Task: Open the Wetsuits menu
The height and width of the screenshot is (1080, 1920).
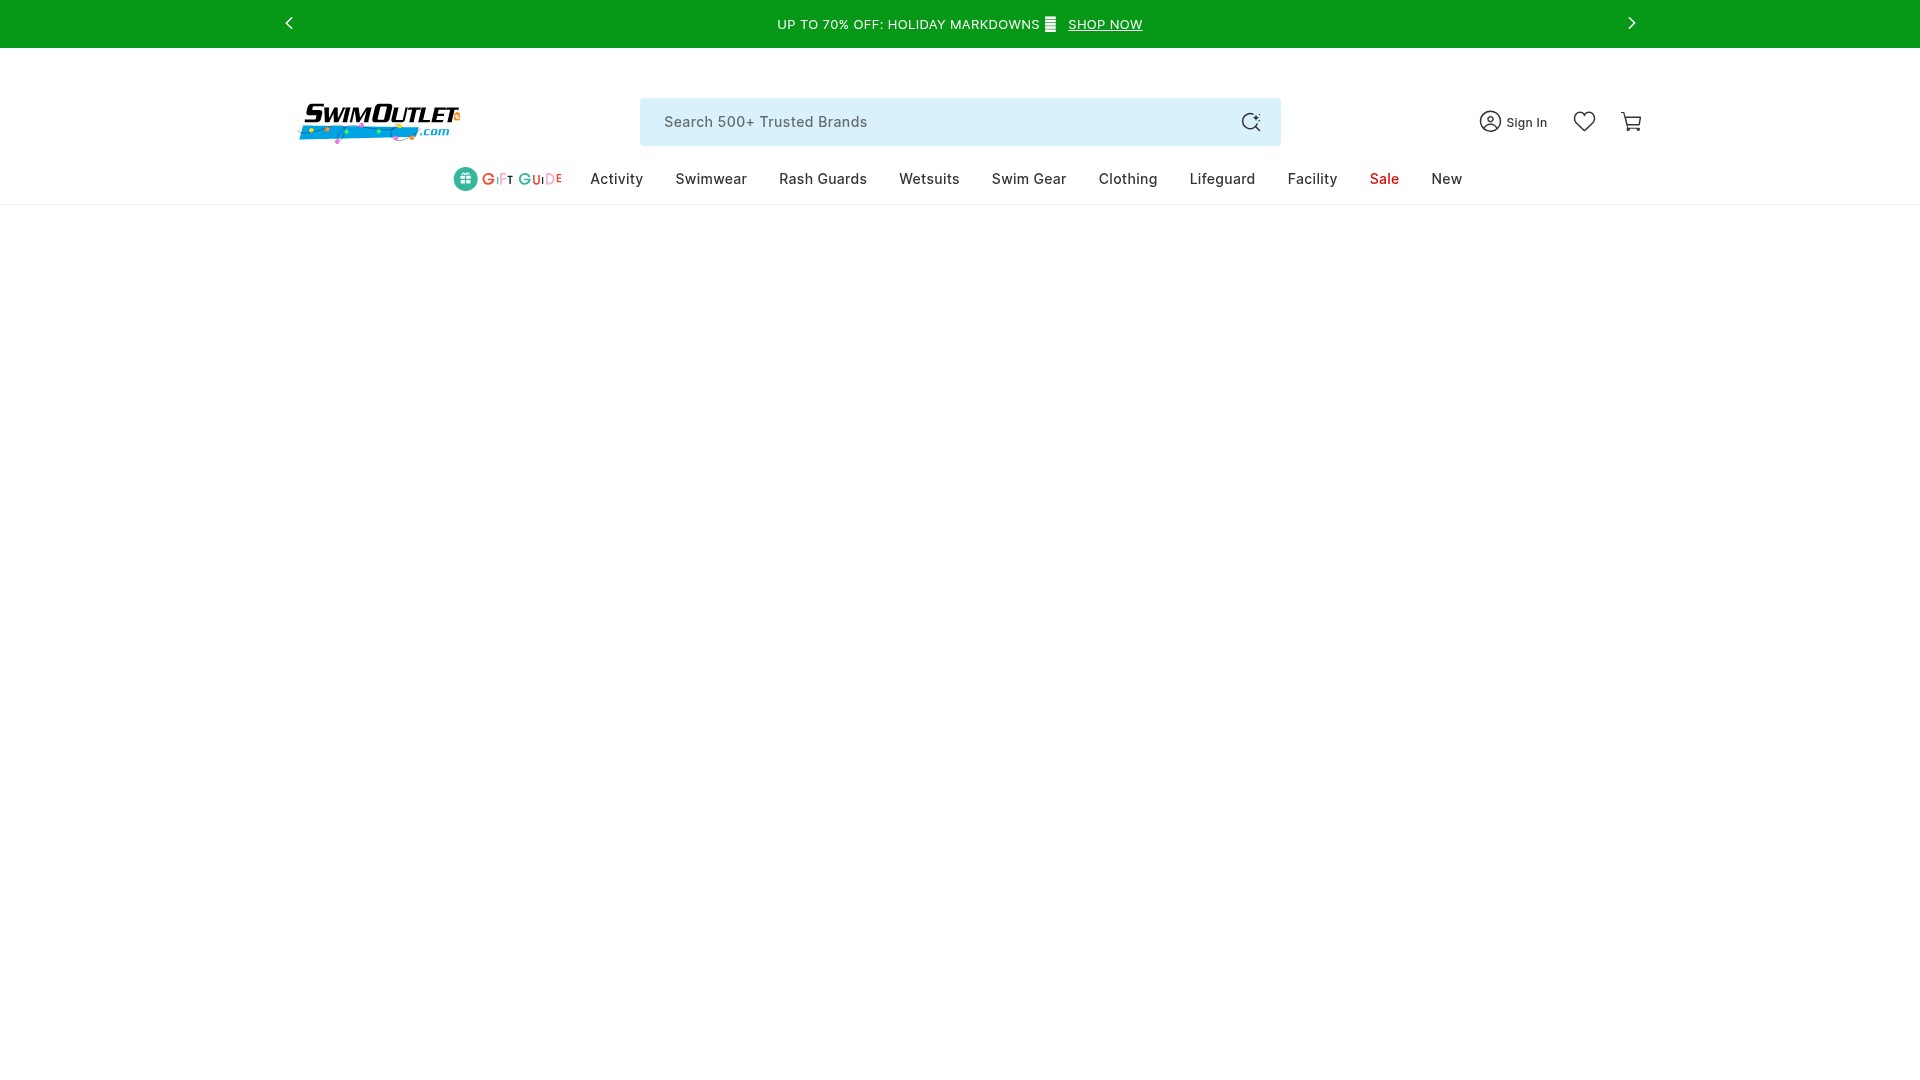Action: click(929, 179)
